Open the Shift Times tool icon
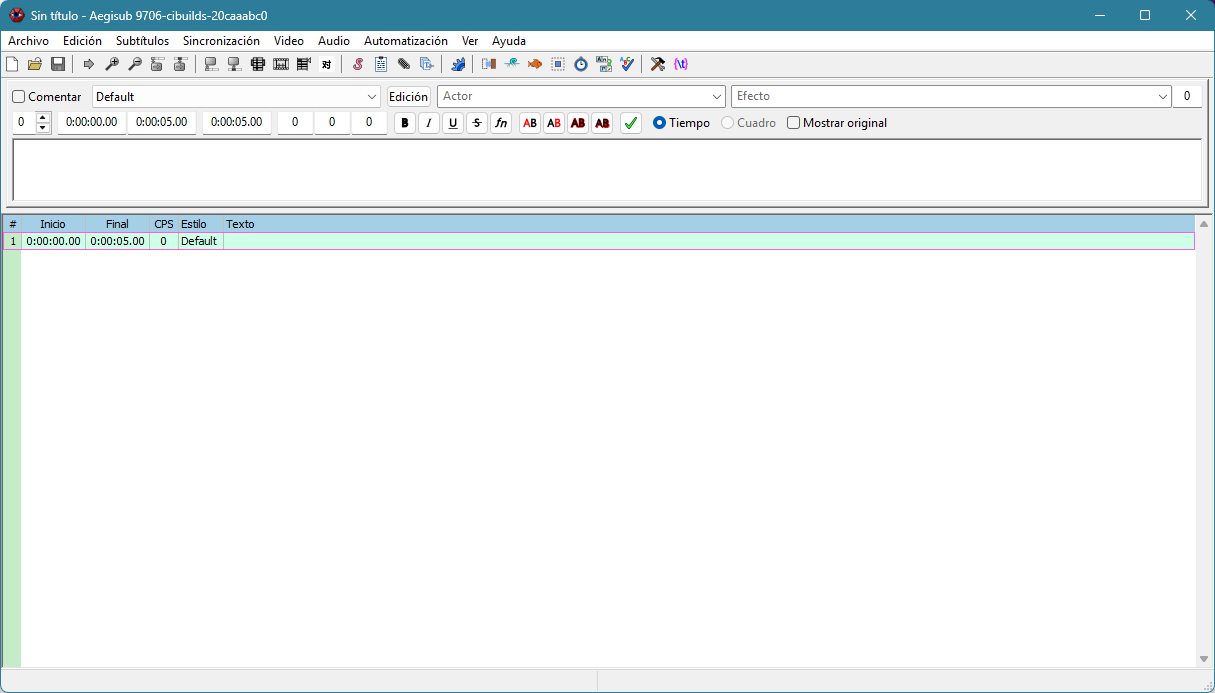The image size is (1215, 693). [488, 64]
